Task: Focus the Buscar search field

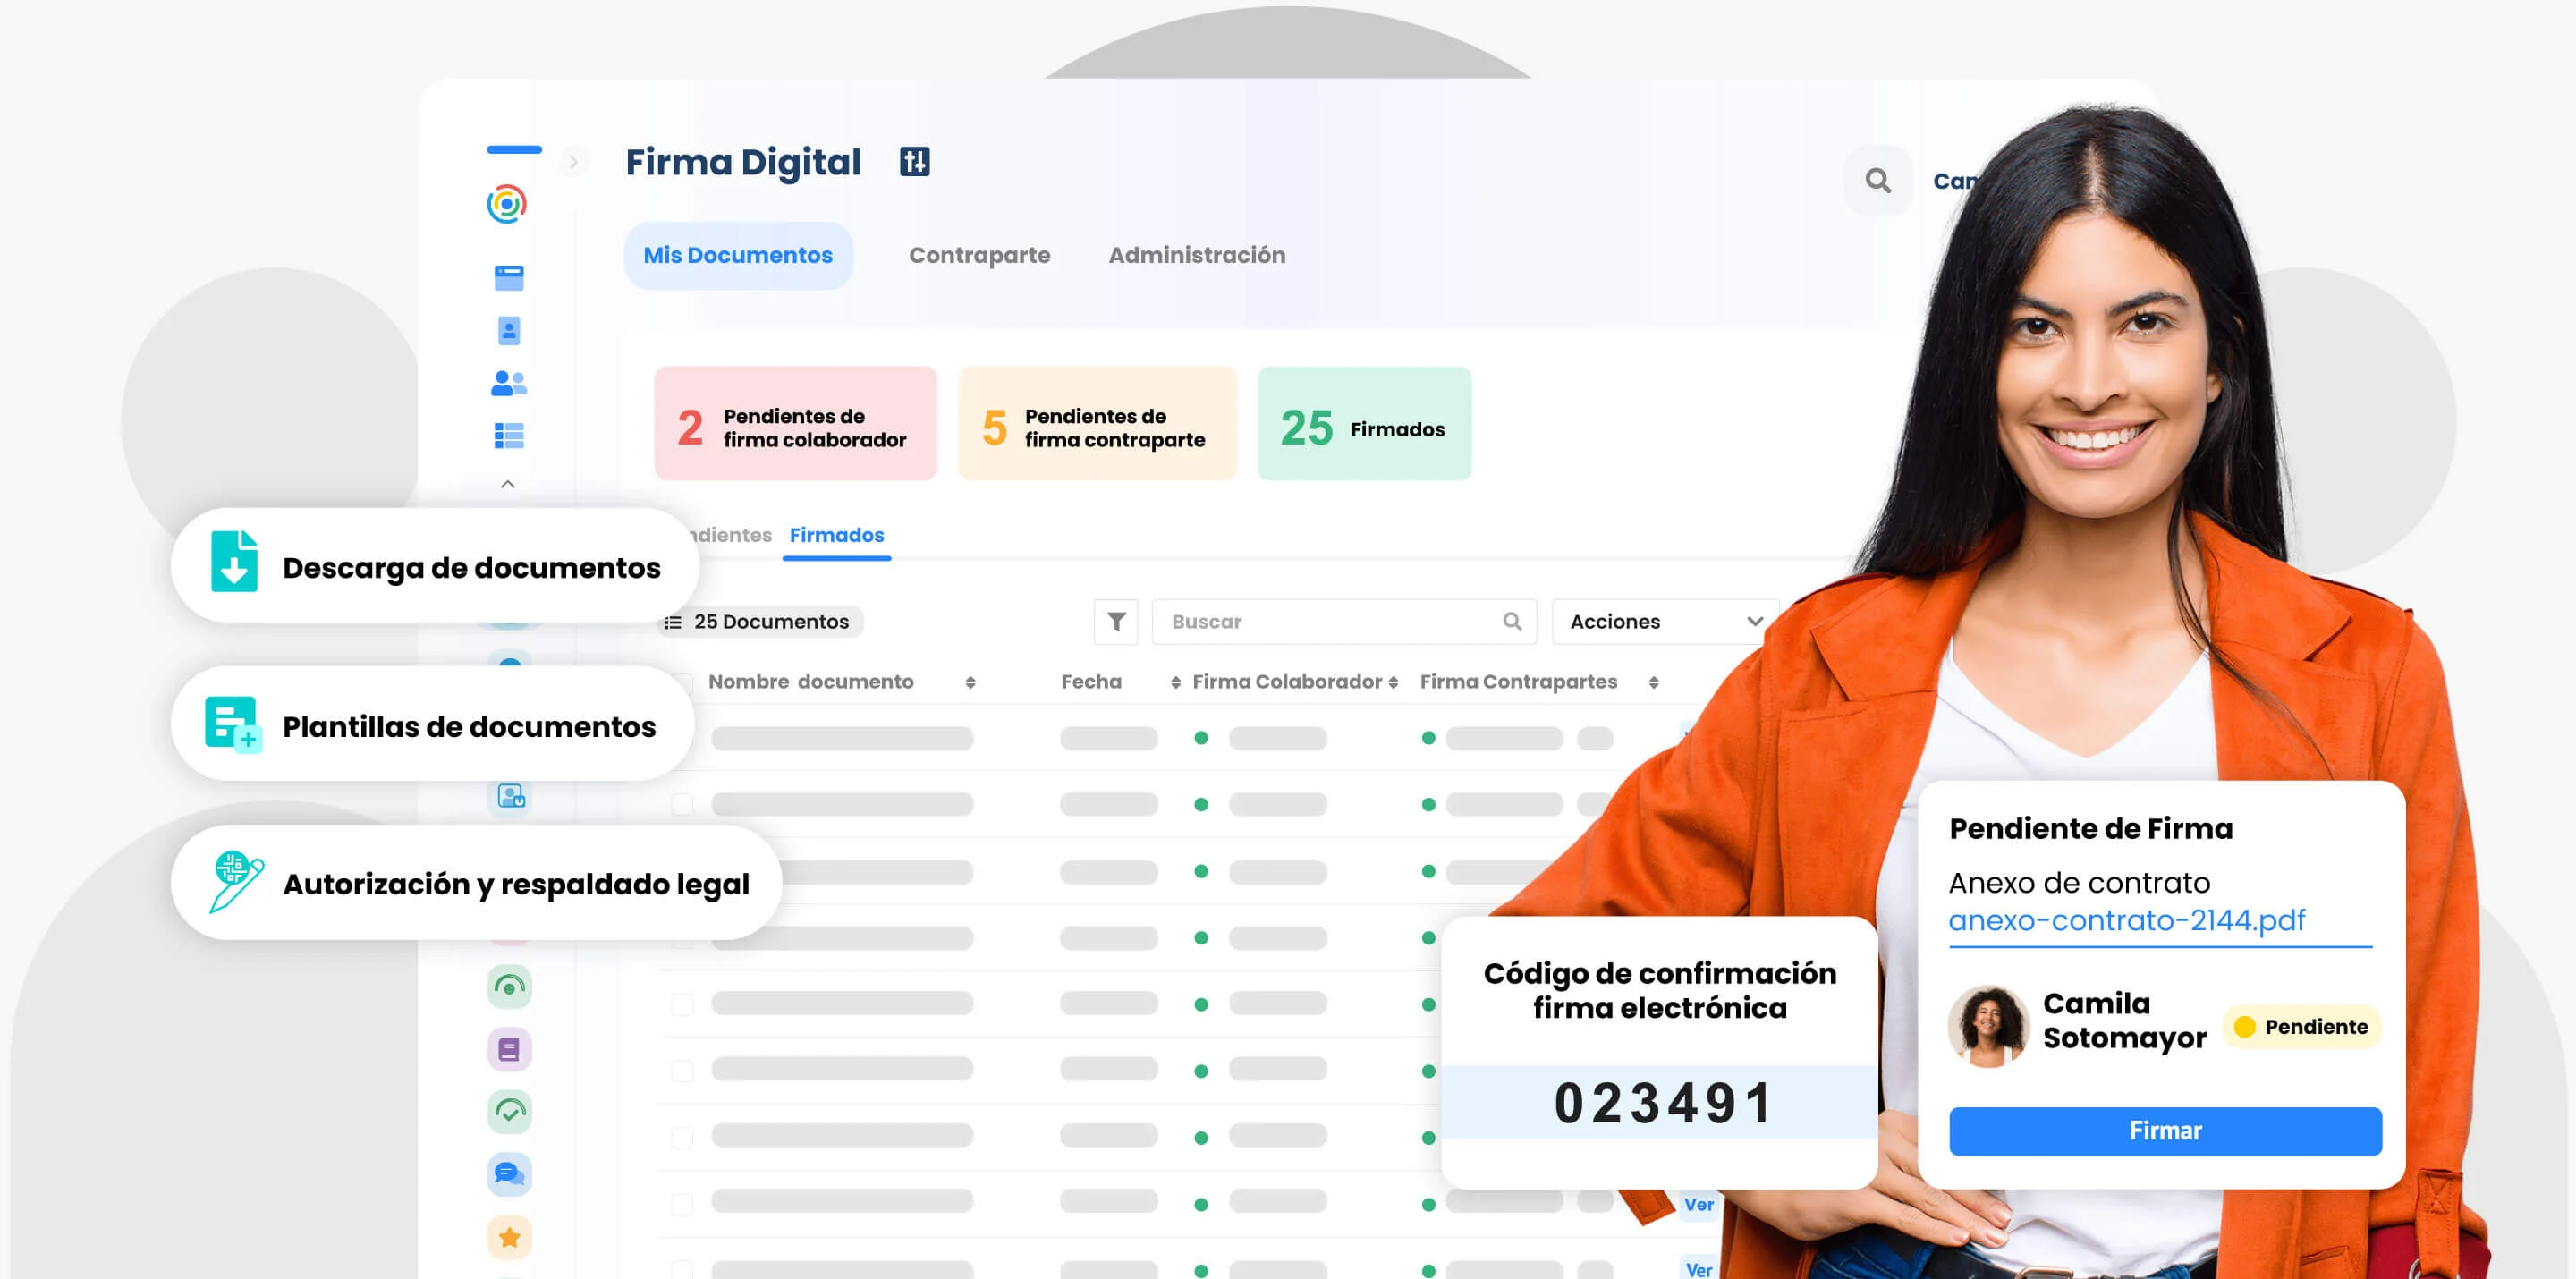Action: (x=1343, y=622)
